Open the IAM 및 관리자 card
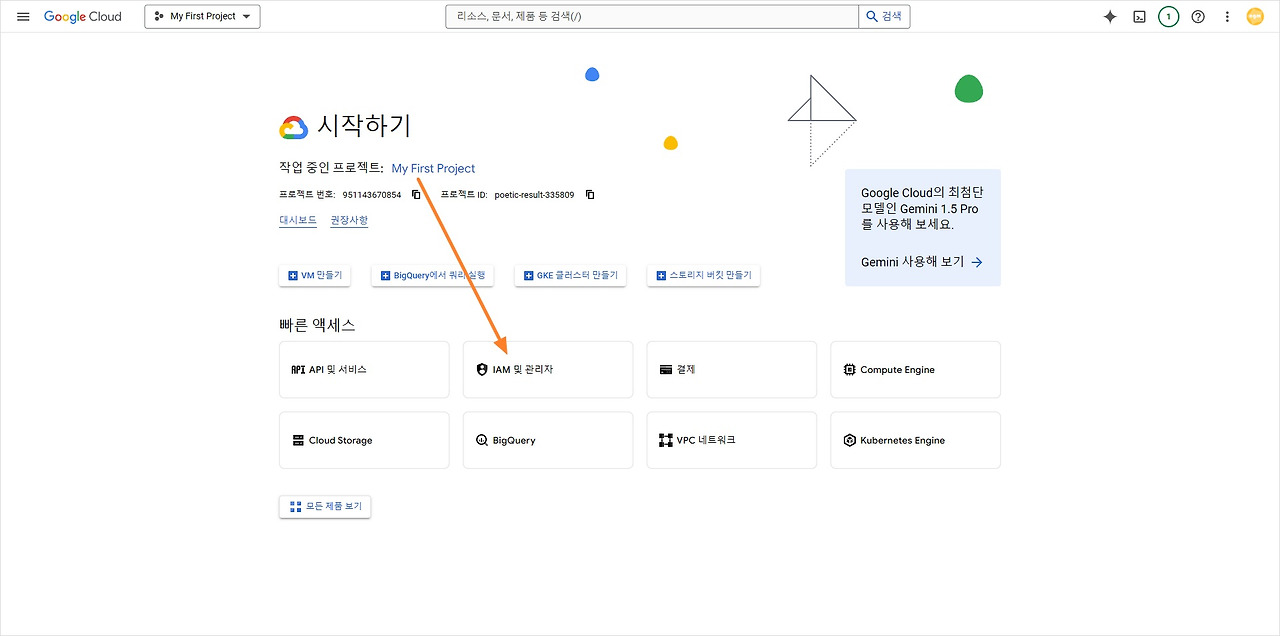The width and height of the screenshot is (1280, 636). pos(548,370)
